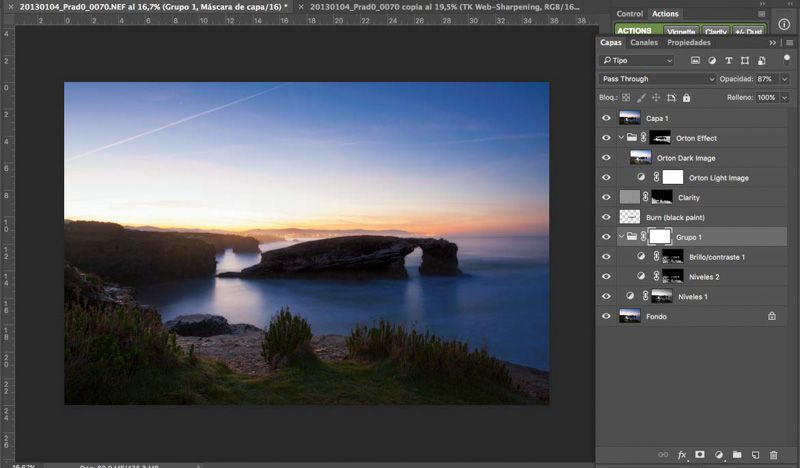
Task: Lock image pixels with brush icon
Action: (641, 98)
